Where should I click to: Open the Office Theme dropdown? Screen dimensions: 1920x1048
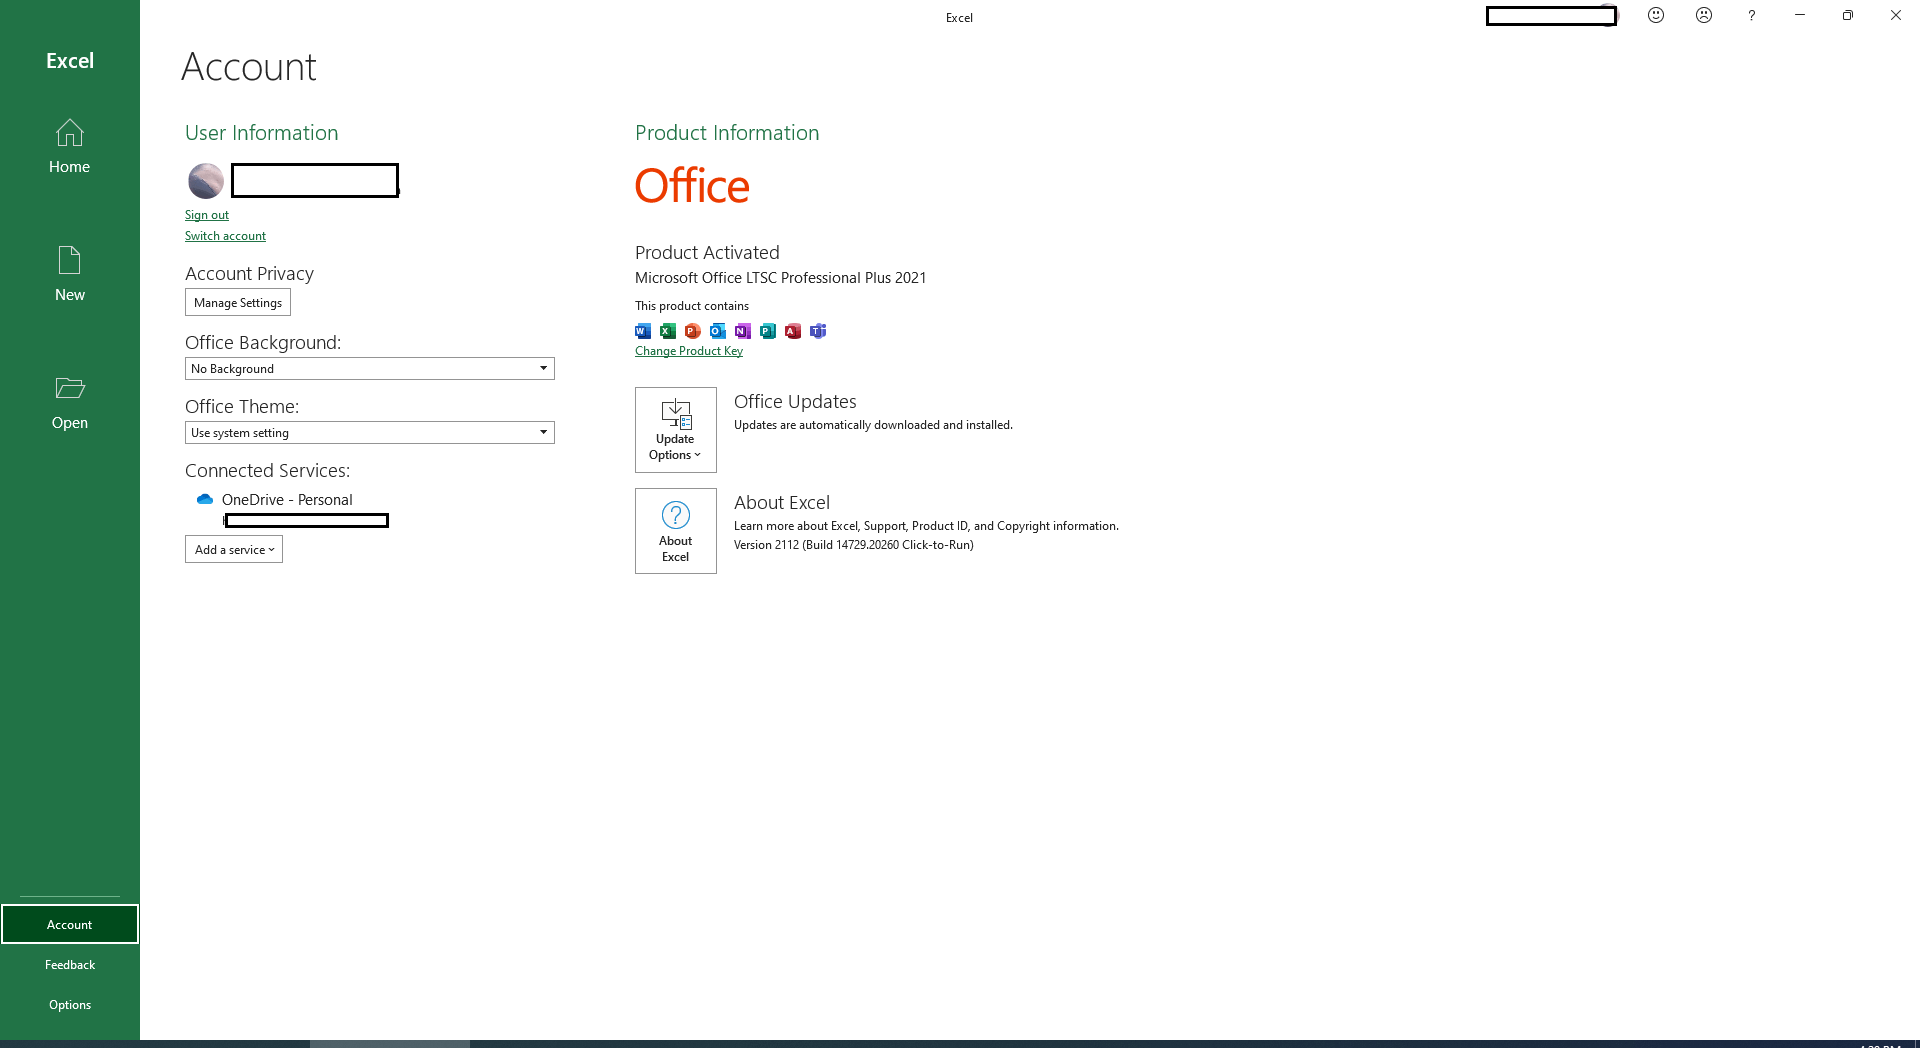(x=370, y=433)
